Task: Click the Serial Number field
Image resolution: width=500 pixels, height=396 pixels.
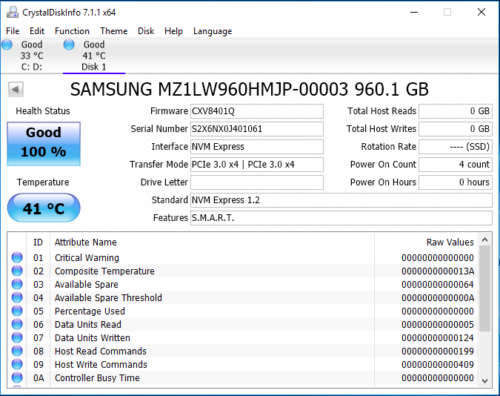Action: click(x=257, y=129)
